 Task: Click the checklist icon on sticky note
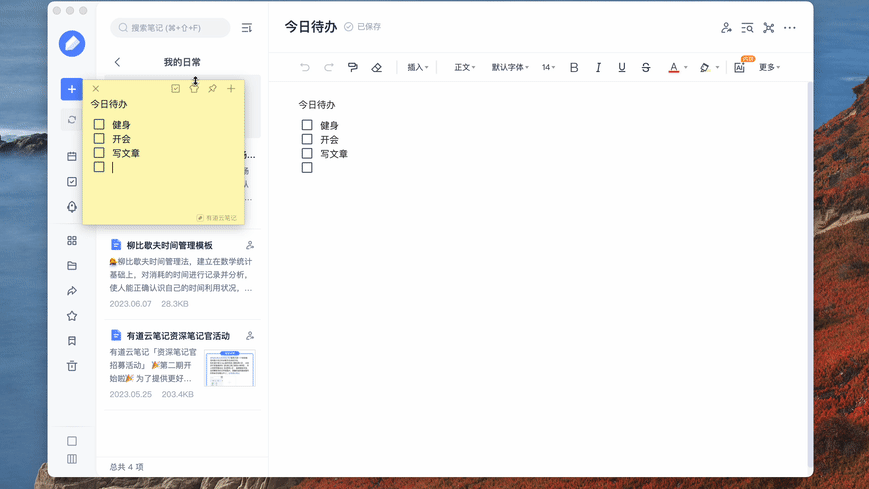(176, 89)
